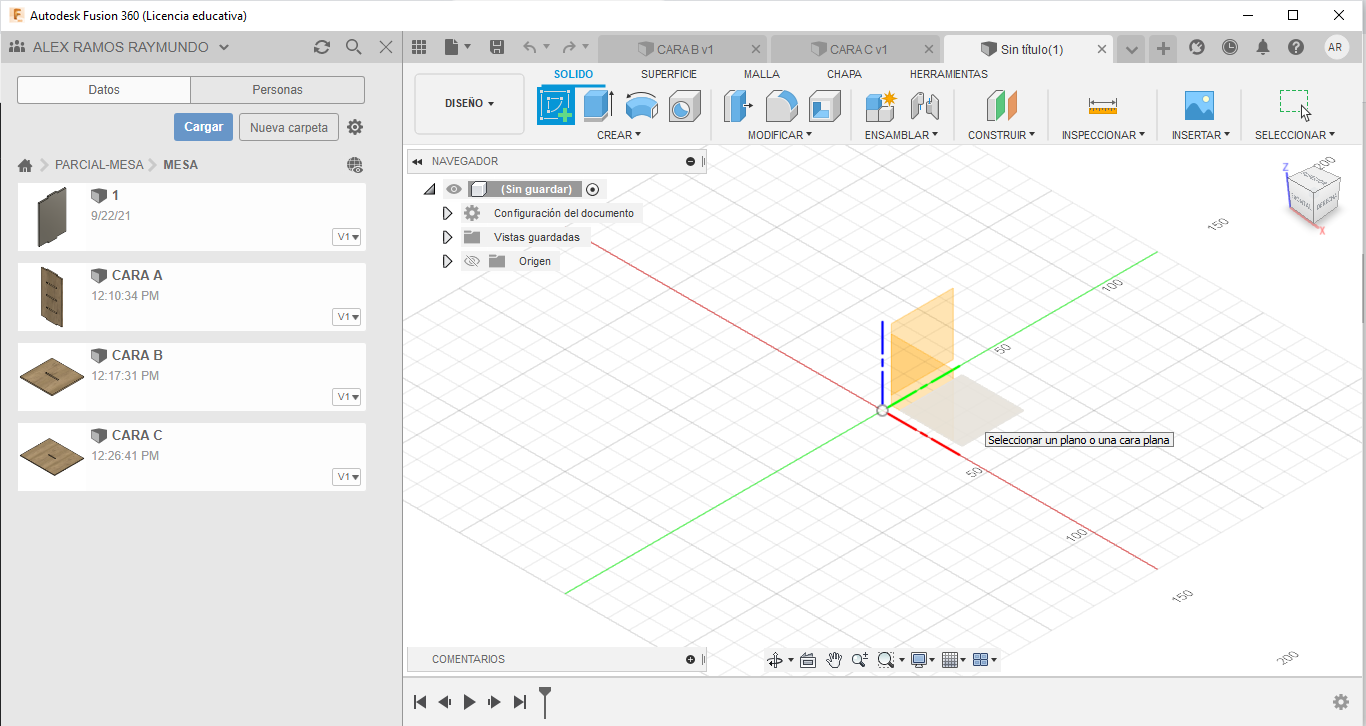Show the hidden Origen folder
This screenshot has height=726, width=1366.
click(x=472, y=261)
